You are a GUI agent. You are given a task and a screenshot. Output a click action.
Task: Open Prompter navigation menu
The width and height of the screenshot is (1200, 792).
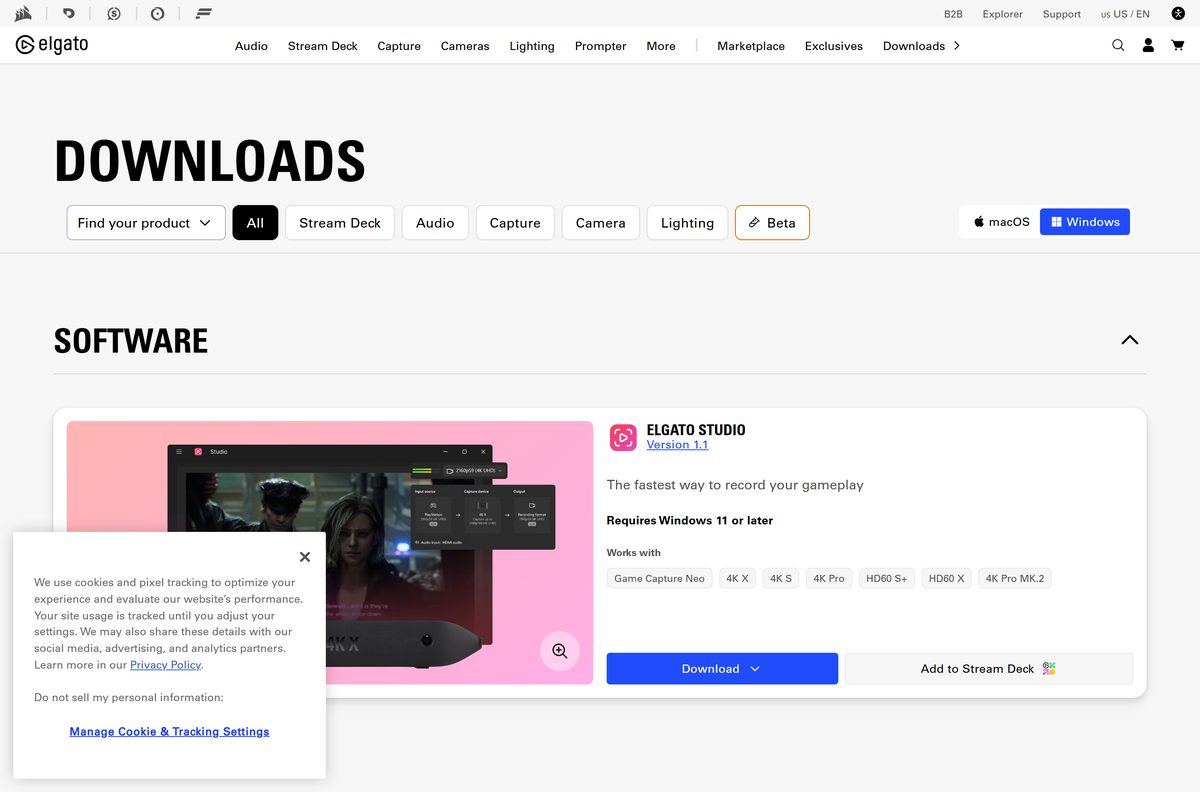pos(600,46)
